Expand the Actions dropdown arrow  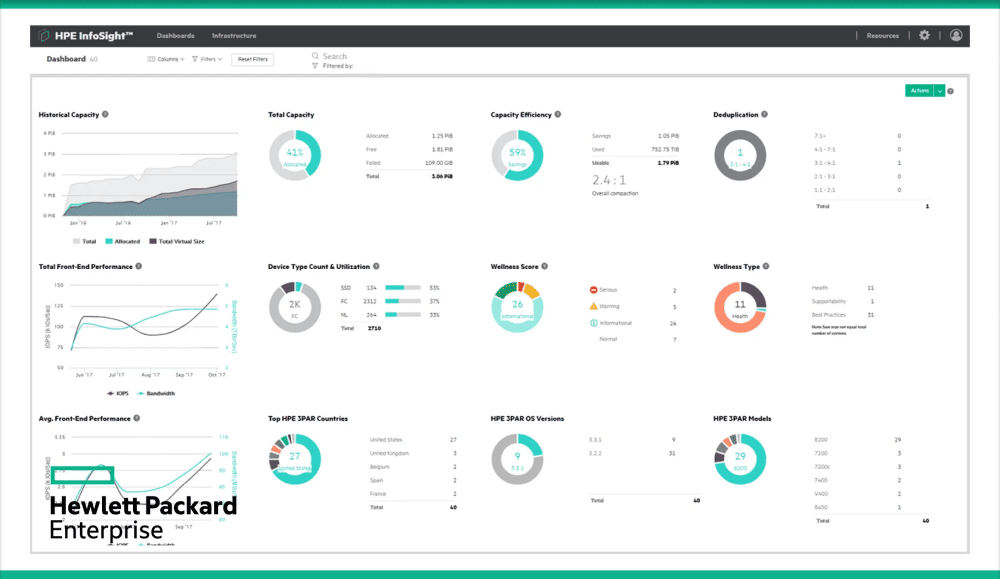[x=939, y=91]
